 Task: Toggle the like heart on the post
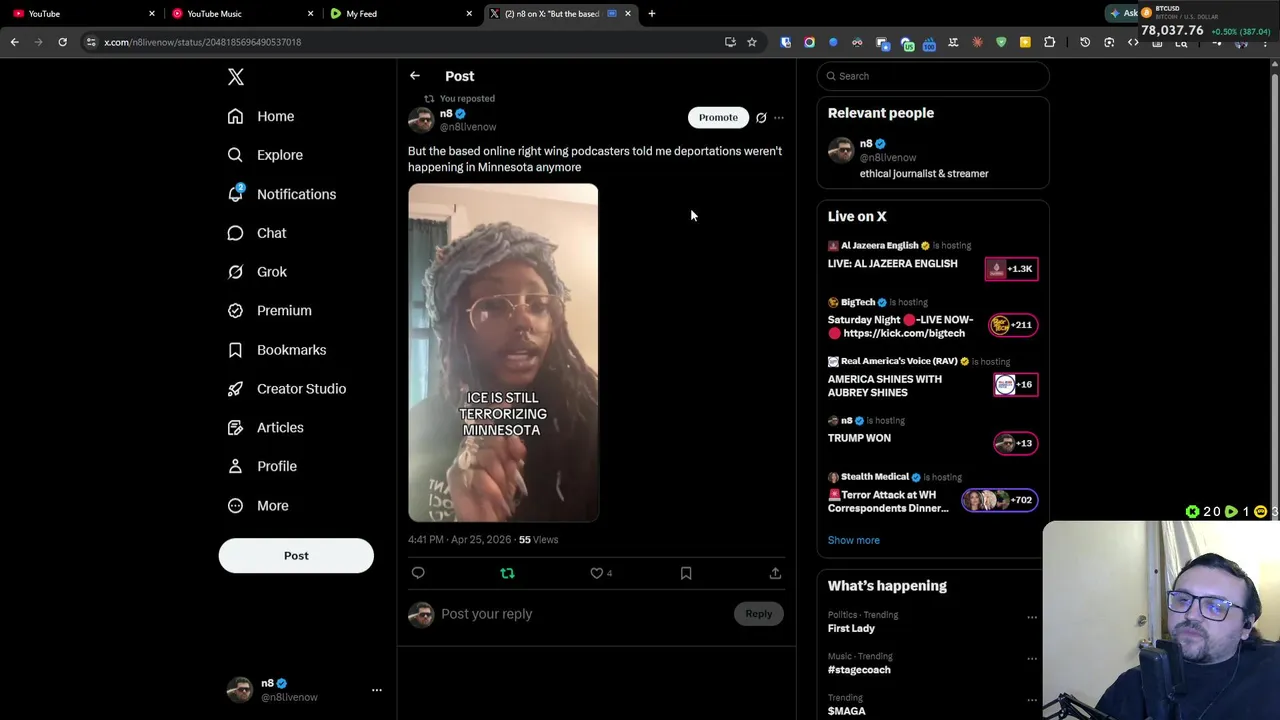(597, 573)
